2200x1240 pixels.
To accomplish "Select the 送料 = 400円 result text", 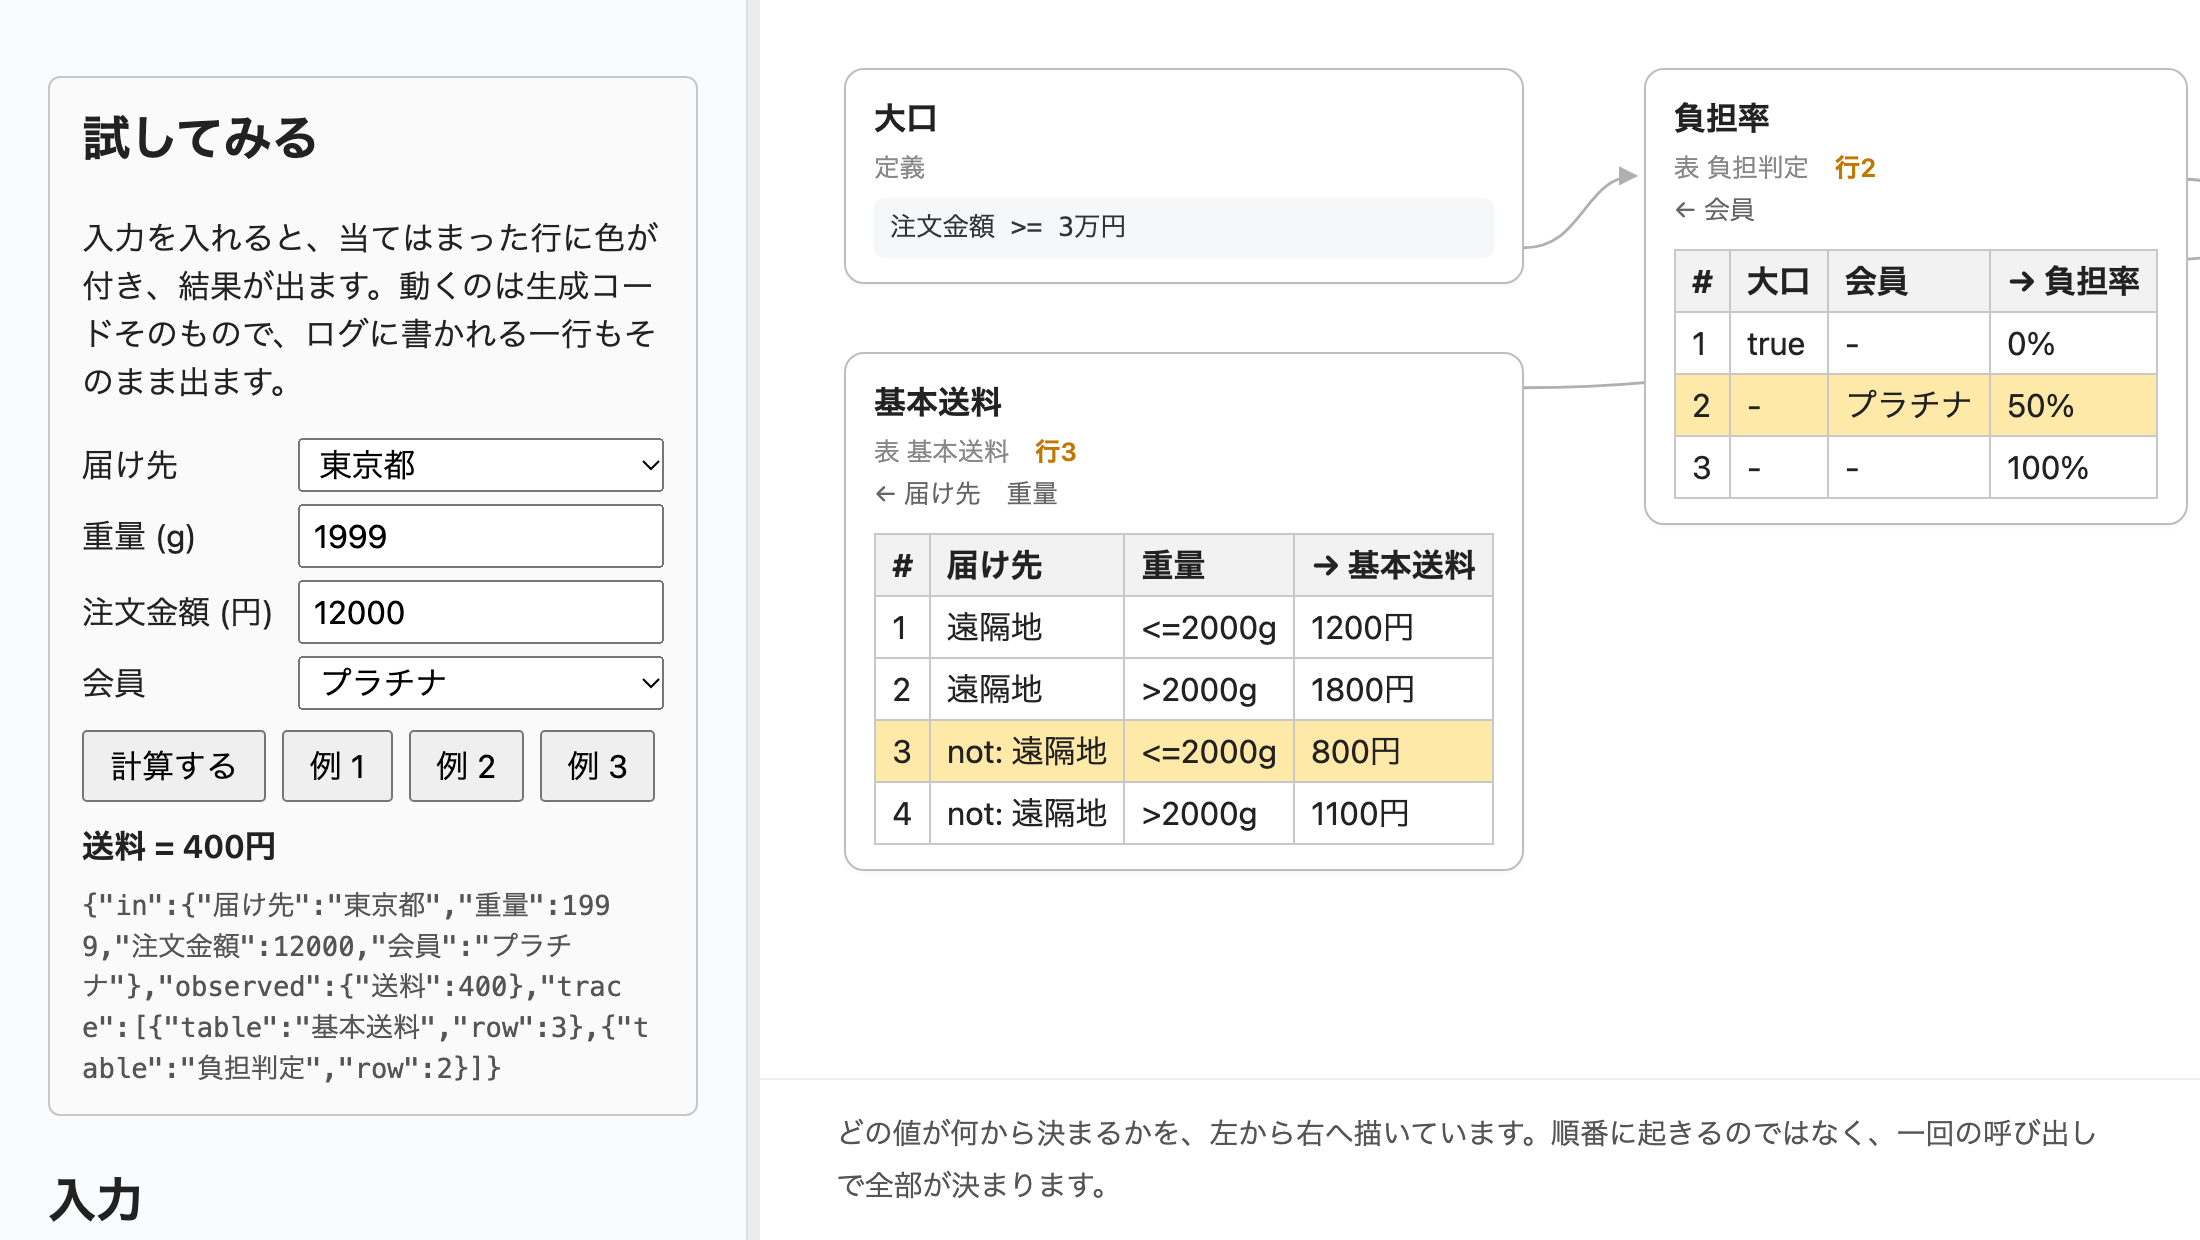I will click(x=179, y=847).
